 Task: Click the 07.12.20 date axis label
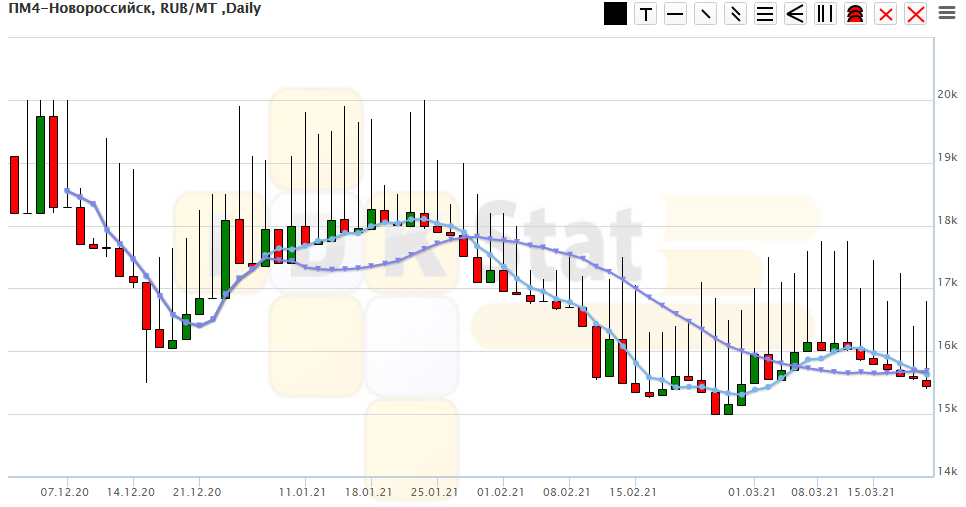[65, 492]
